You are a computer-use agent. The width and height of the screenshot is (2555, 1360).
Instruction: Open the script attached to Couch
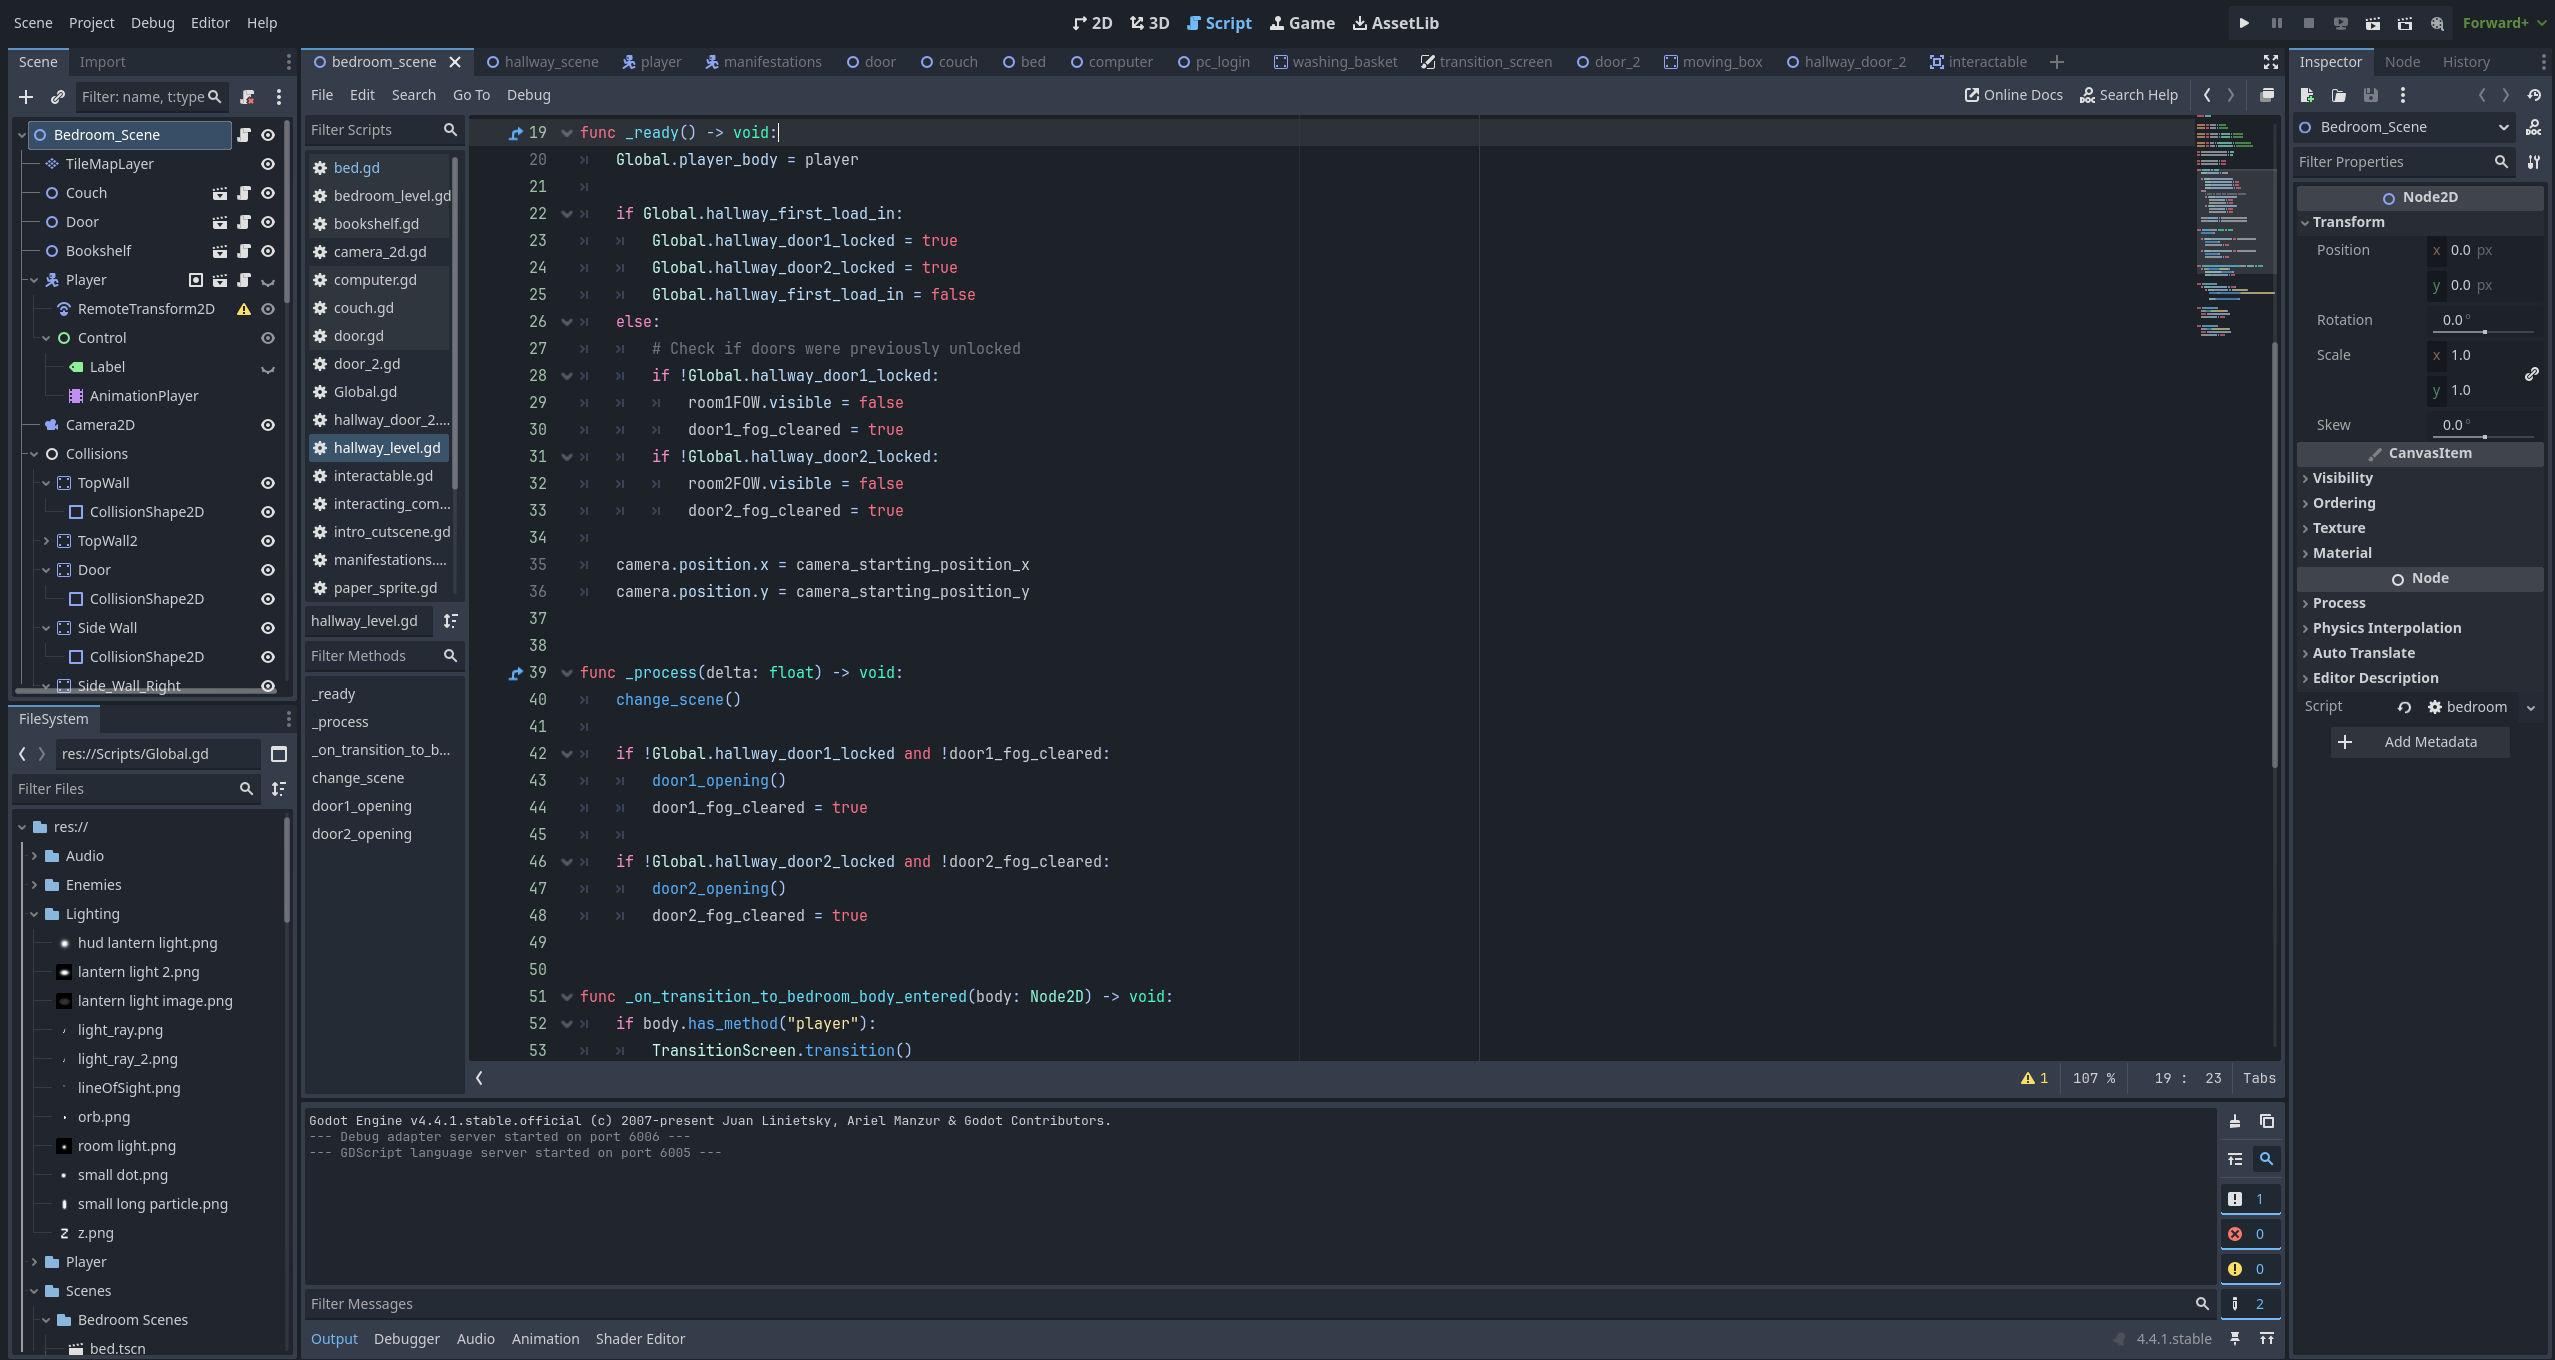click(244, 193)
